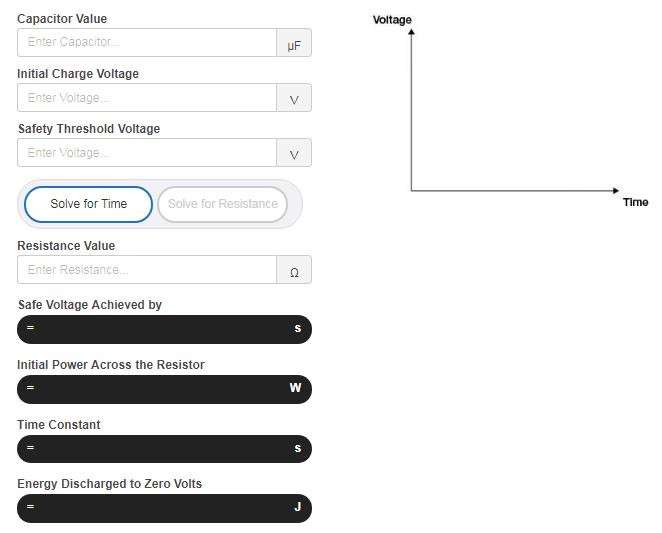
Task: Select the W unit on power output
Action: 295,388
